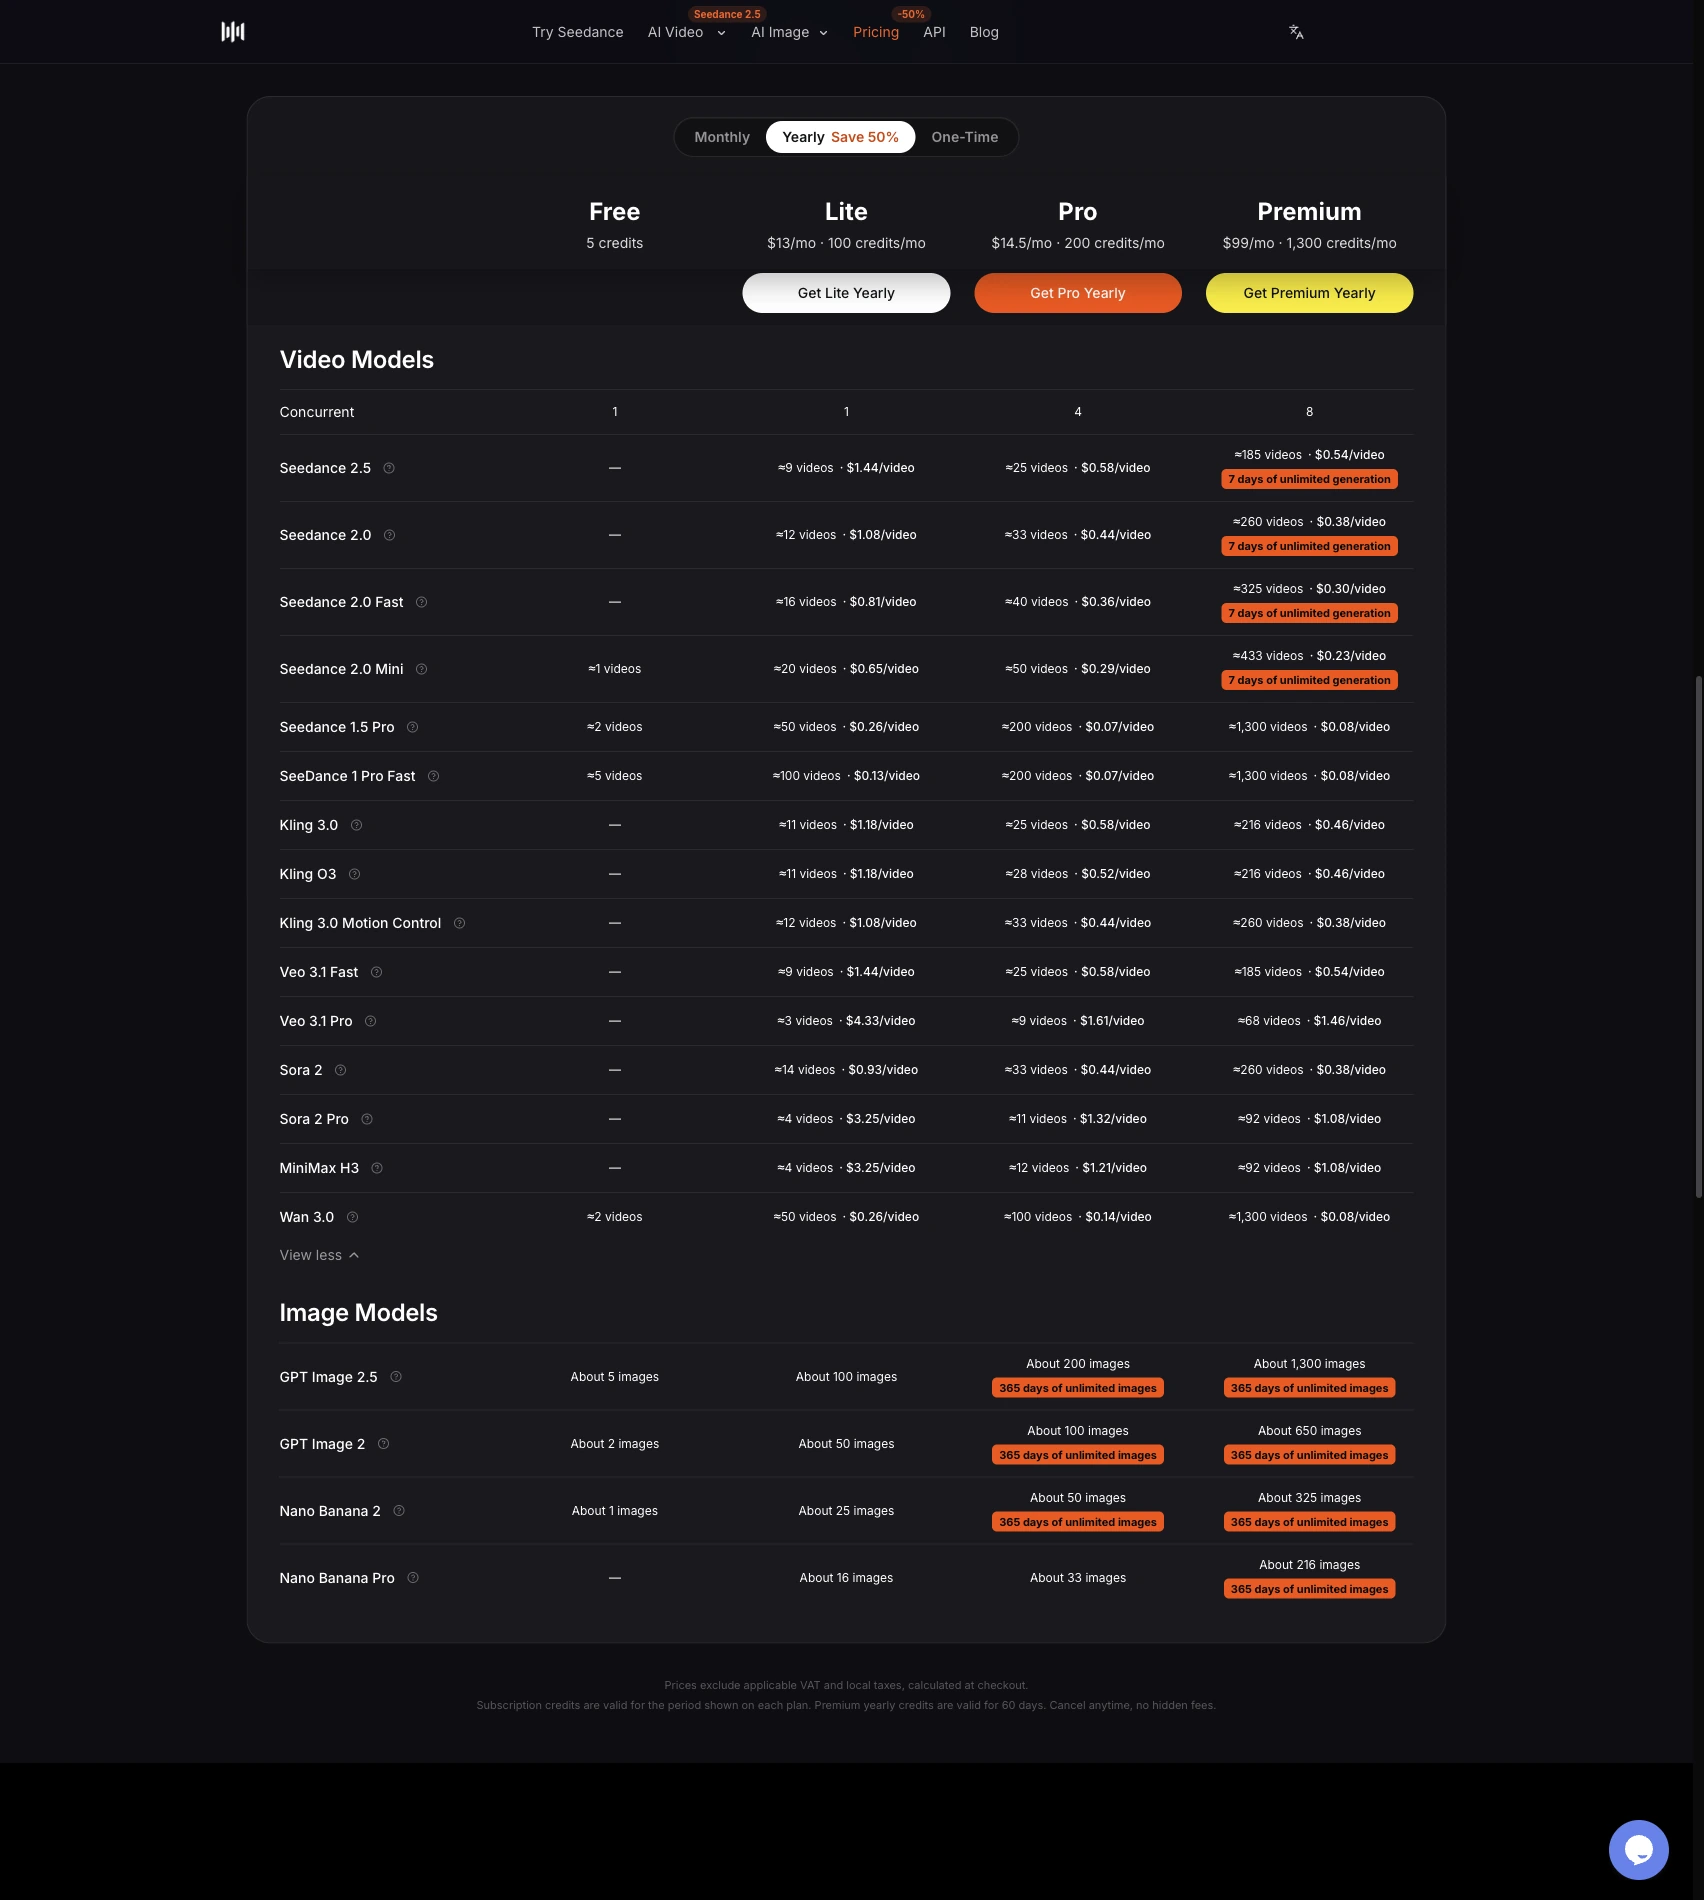Switch billing to One-Time

click(964, 137)
